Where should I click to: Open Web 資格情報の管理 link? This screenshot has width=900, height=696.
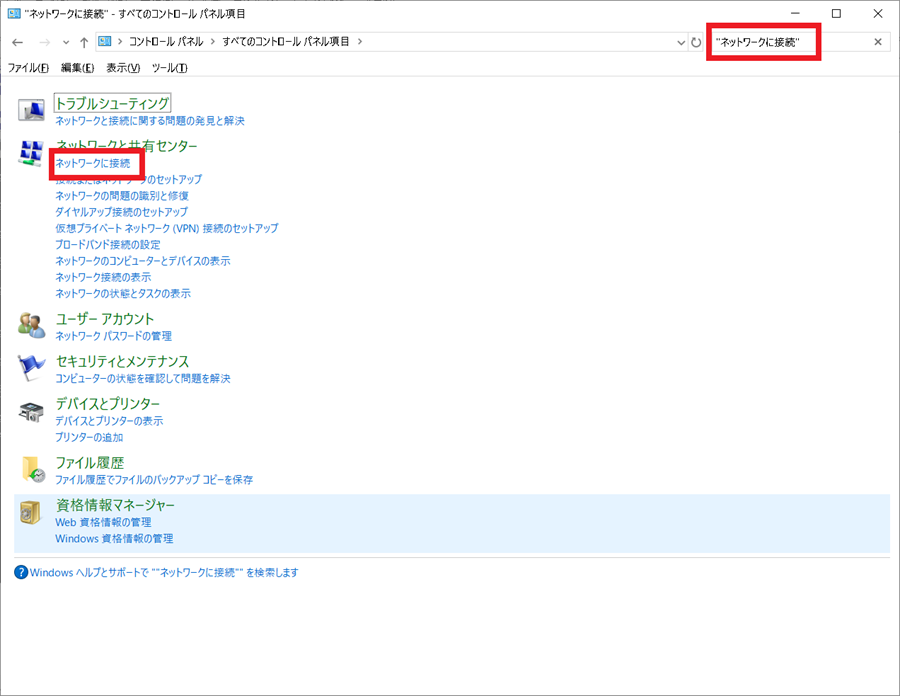[x=103, y=523]
